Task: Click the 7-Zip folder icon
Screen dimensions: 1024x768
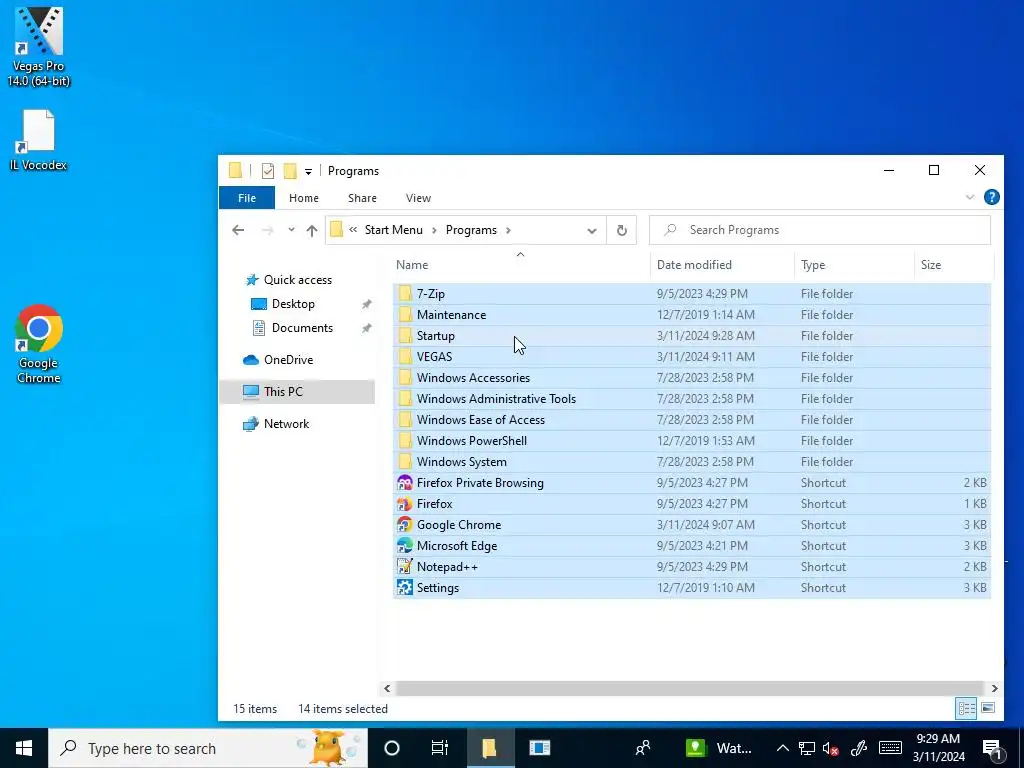Action: pos(405,293)
